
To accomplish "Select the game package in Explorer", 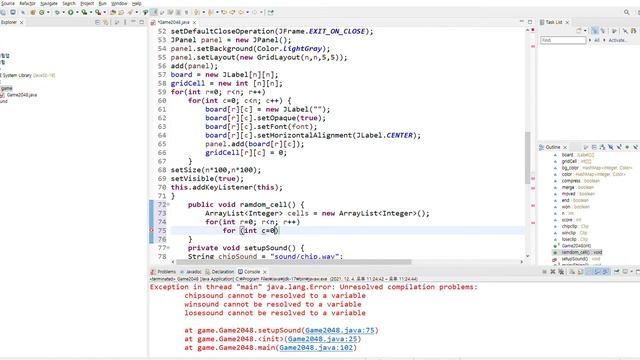I will (7, 88).
